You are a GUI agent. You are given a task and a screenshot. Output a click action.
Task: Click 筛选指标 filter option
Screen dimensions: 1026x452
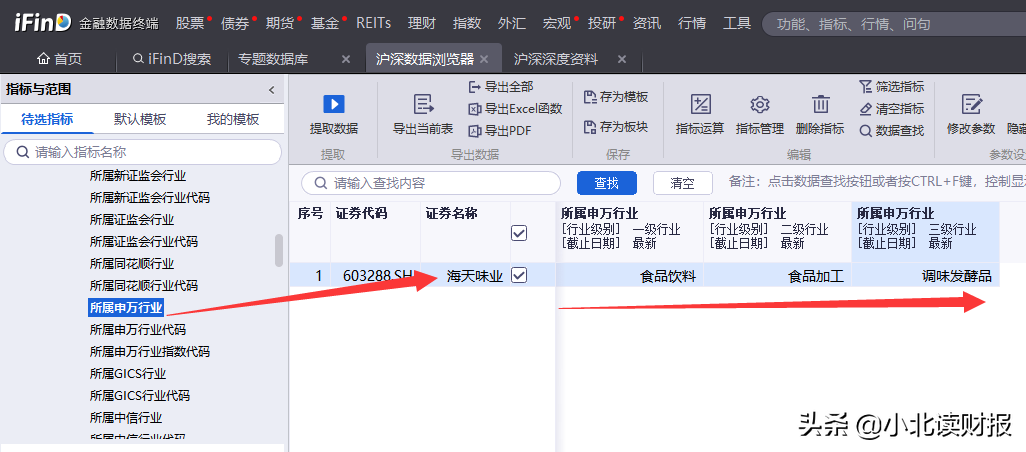[x=891, y=86]
